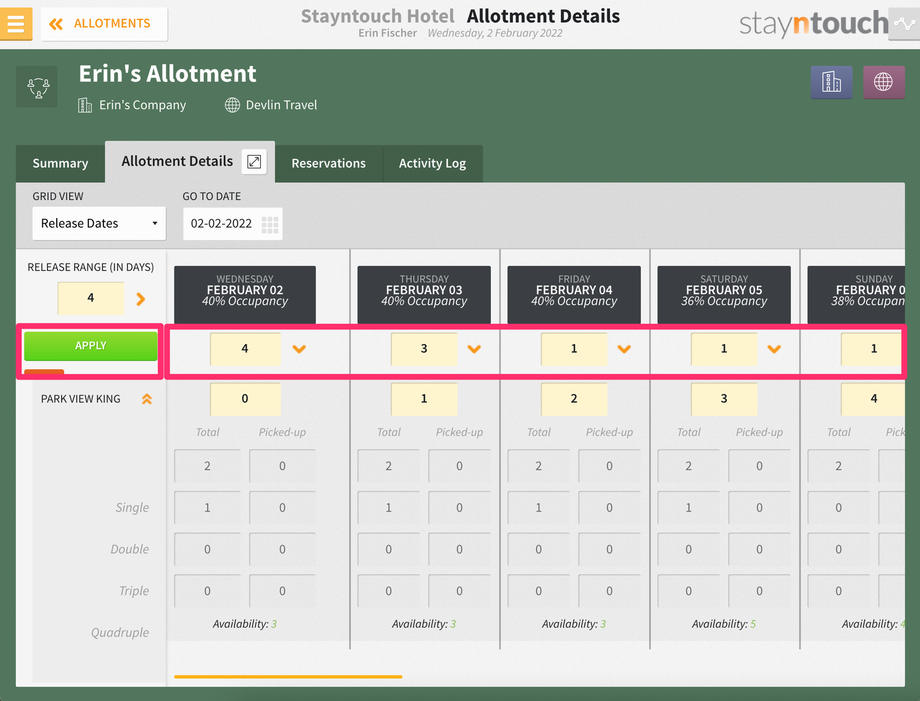Switch to the Summary tab
Screen dimensions: 920x701
click(60, 163)
